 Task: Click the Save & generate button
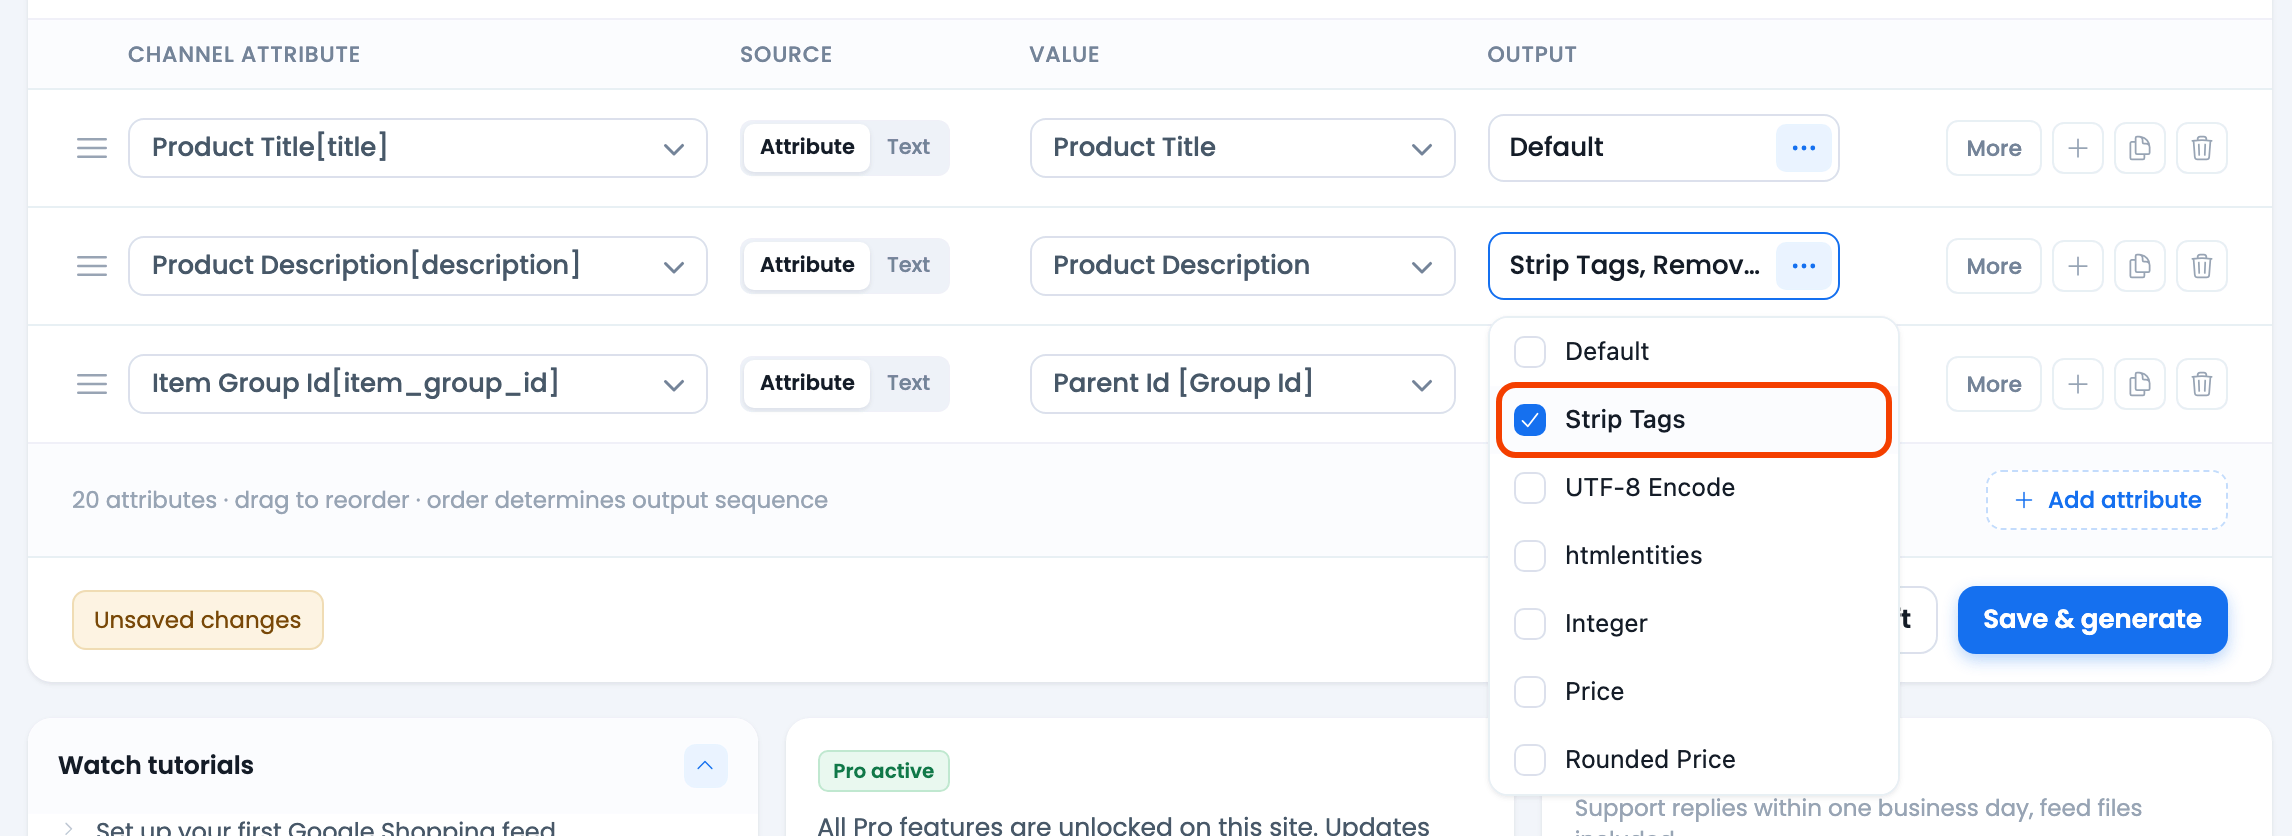pyautogui.click(x=2092, y=620)
